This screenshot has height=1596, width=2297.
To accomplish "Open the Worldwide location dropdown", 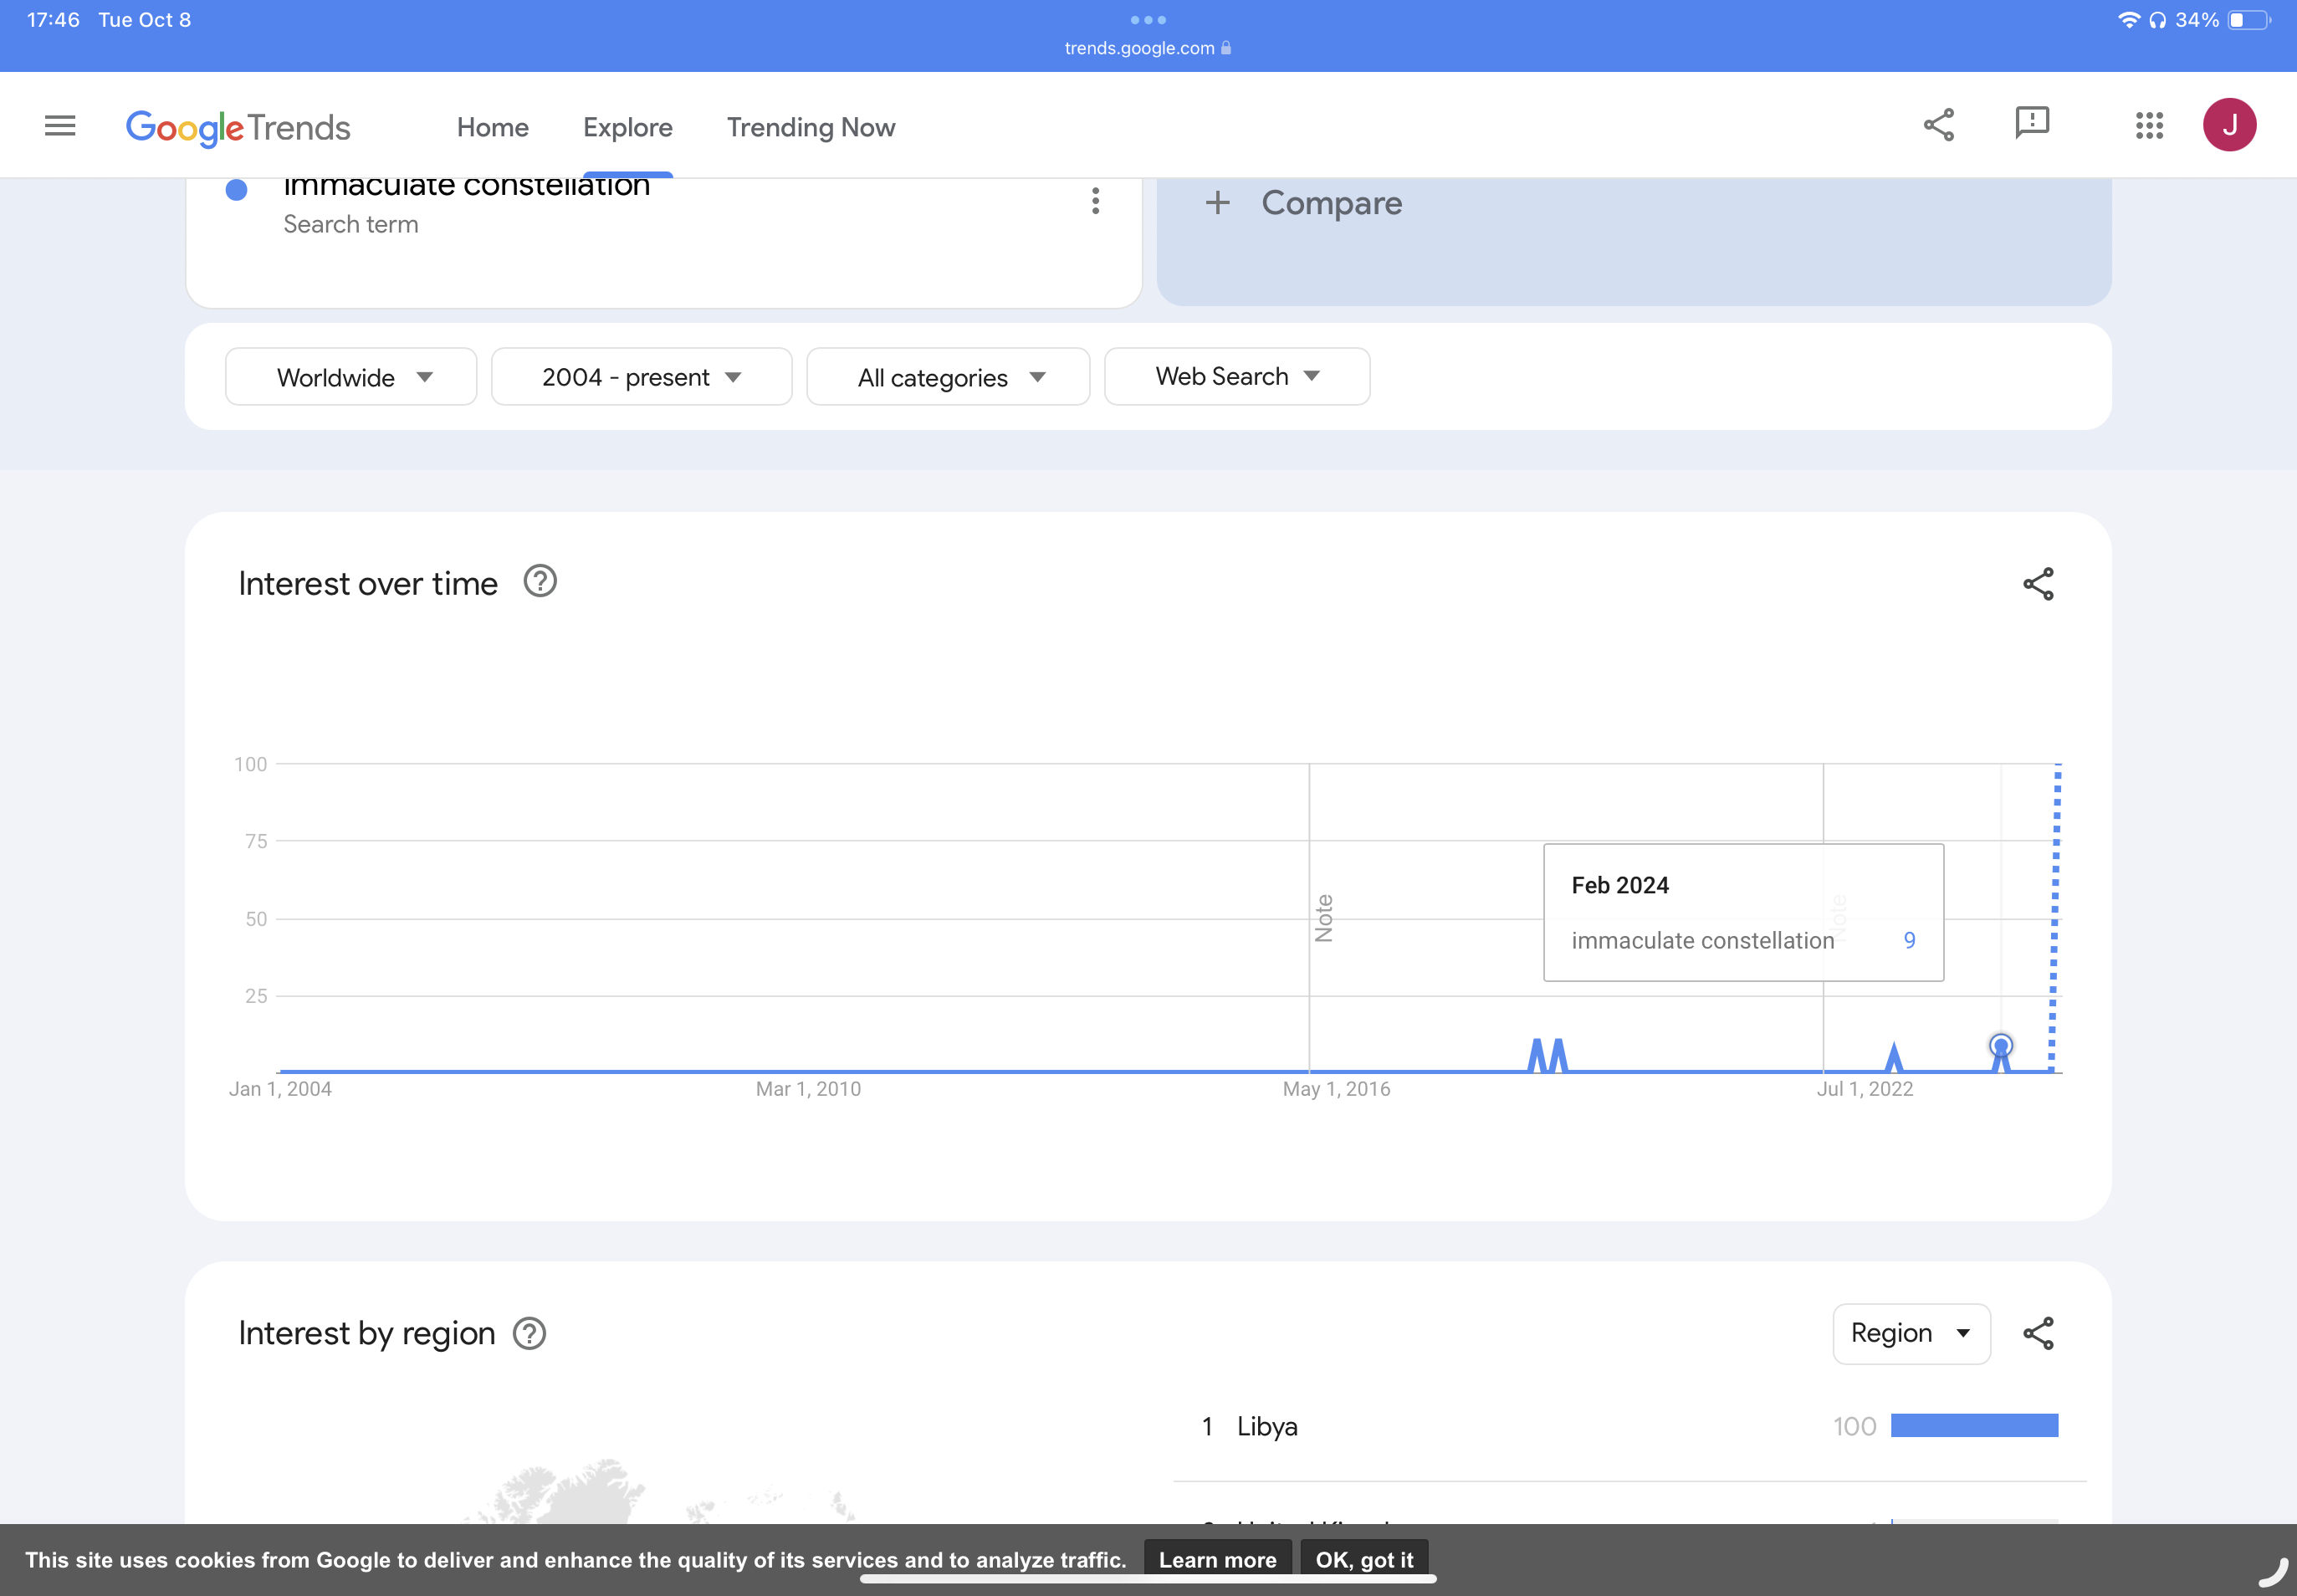I will (x=349, y=377).
